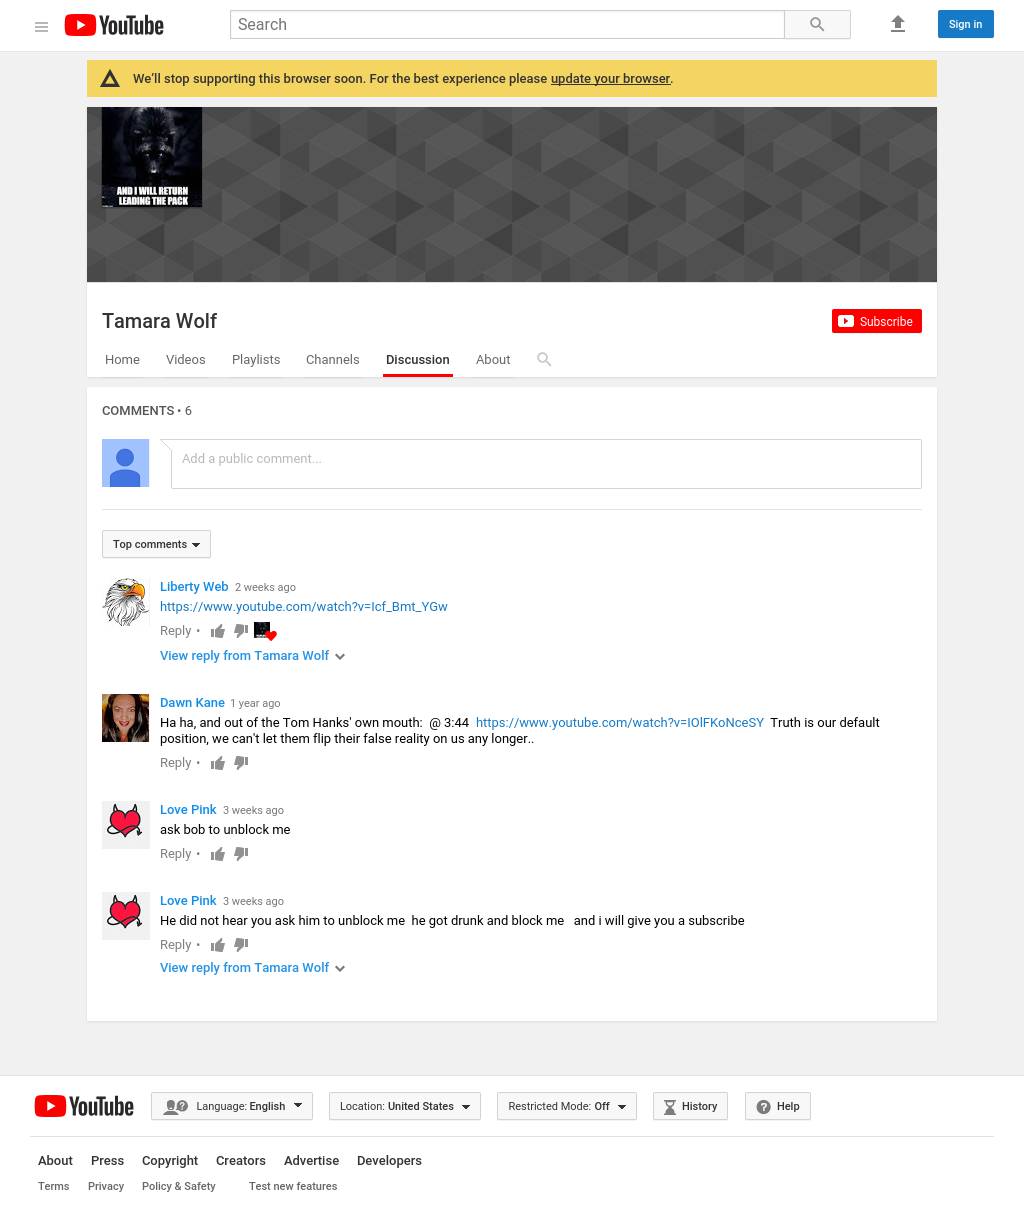Click the search magnifier button
Screen dimensions: 1024x1220
[x=817, y=25]
